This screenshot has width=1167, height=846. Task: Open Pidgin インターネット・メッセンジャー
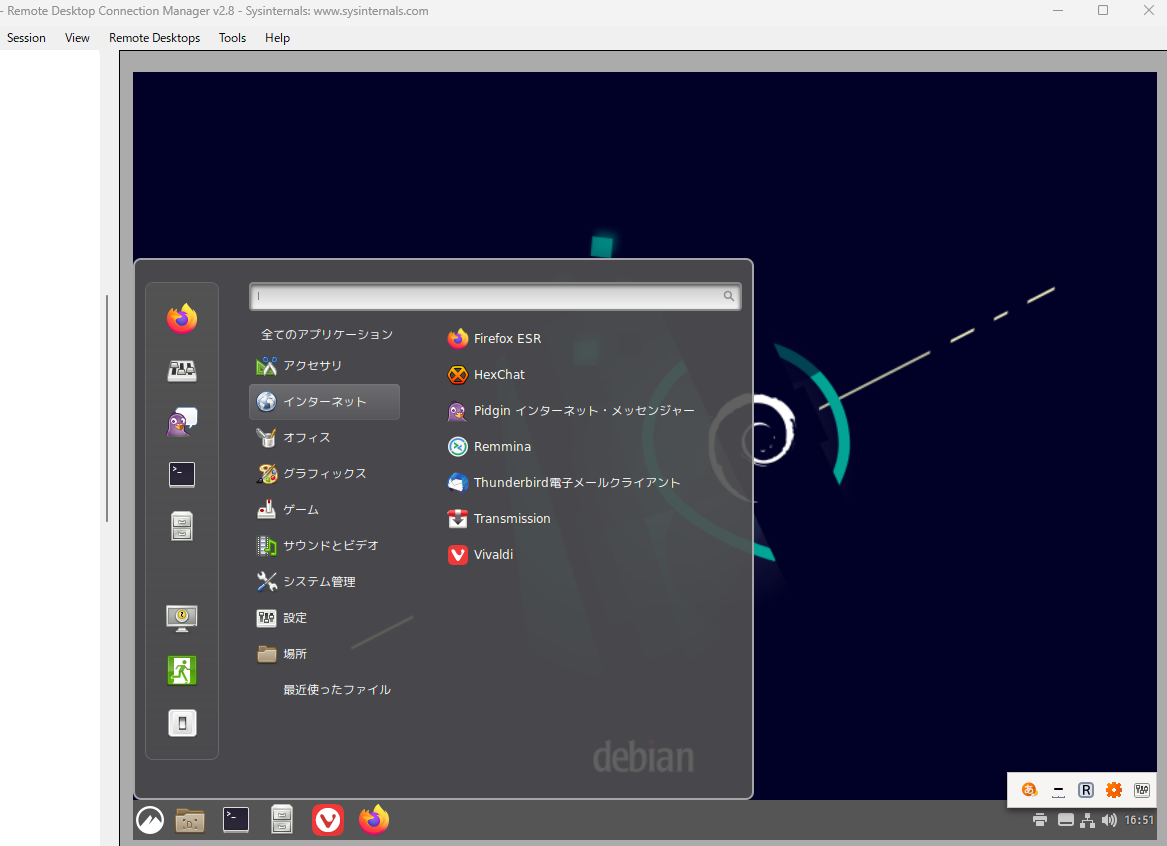[571, 411]
